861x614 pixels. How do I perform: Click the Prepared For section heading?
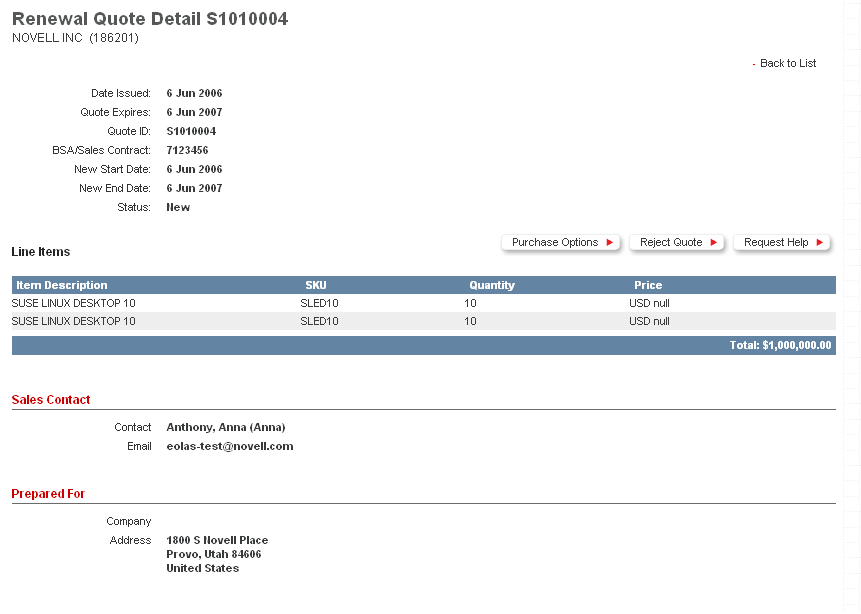[48, 494]
